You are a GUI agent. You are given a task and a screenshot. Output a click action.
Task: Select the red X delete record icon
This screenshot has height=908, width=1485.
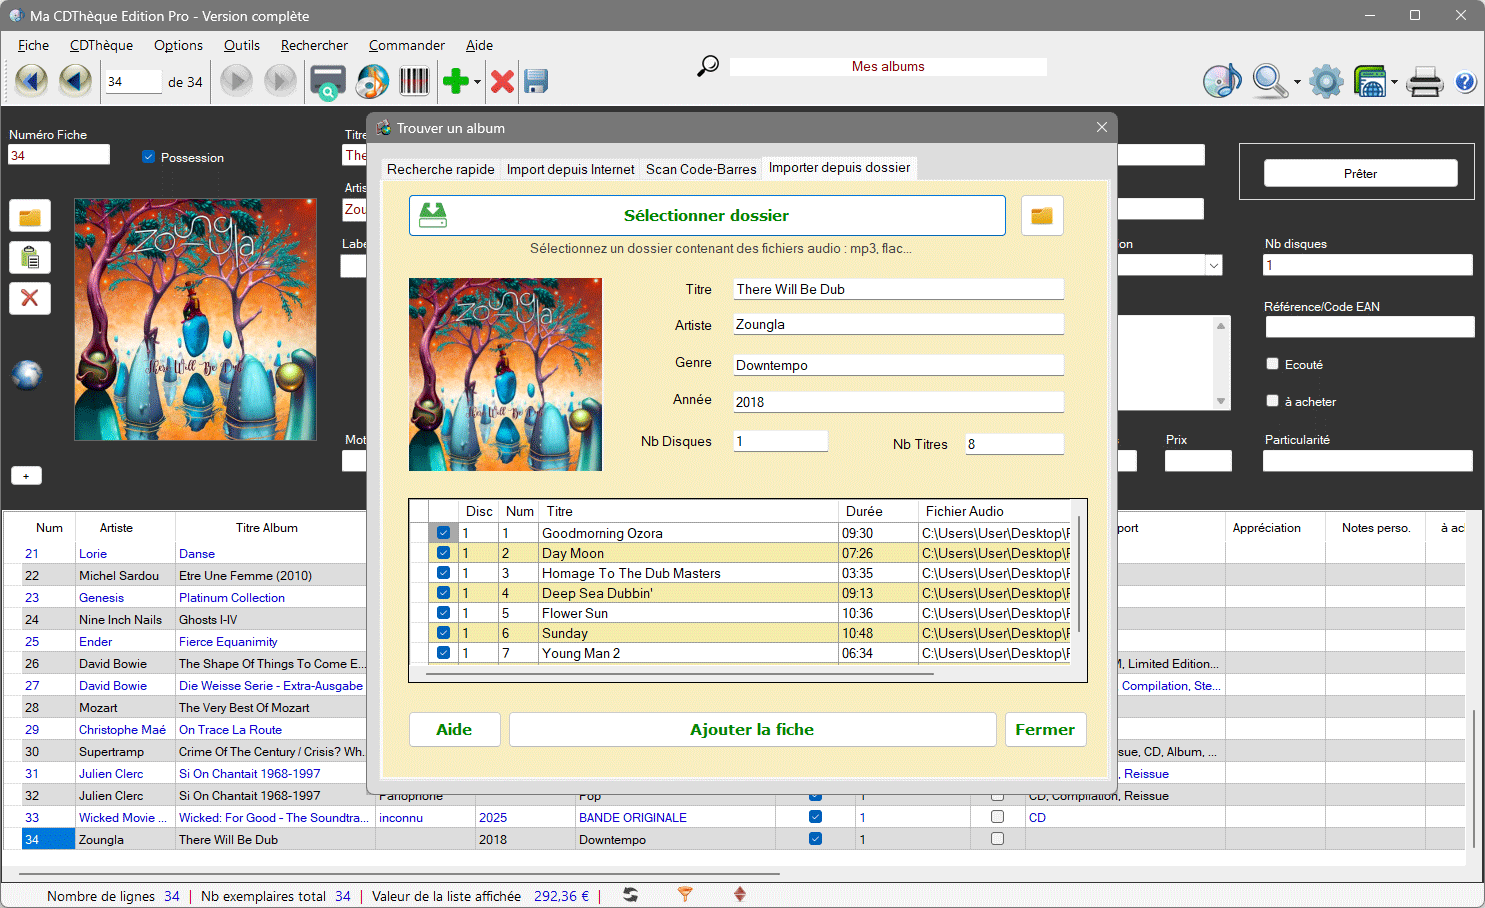502,82
